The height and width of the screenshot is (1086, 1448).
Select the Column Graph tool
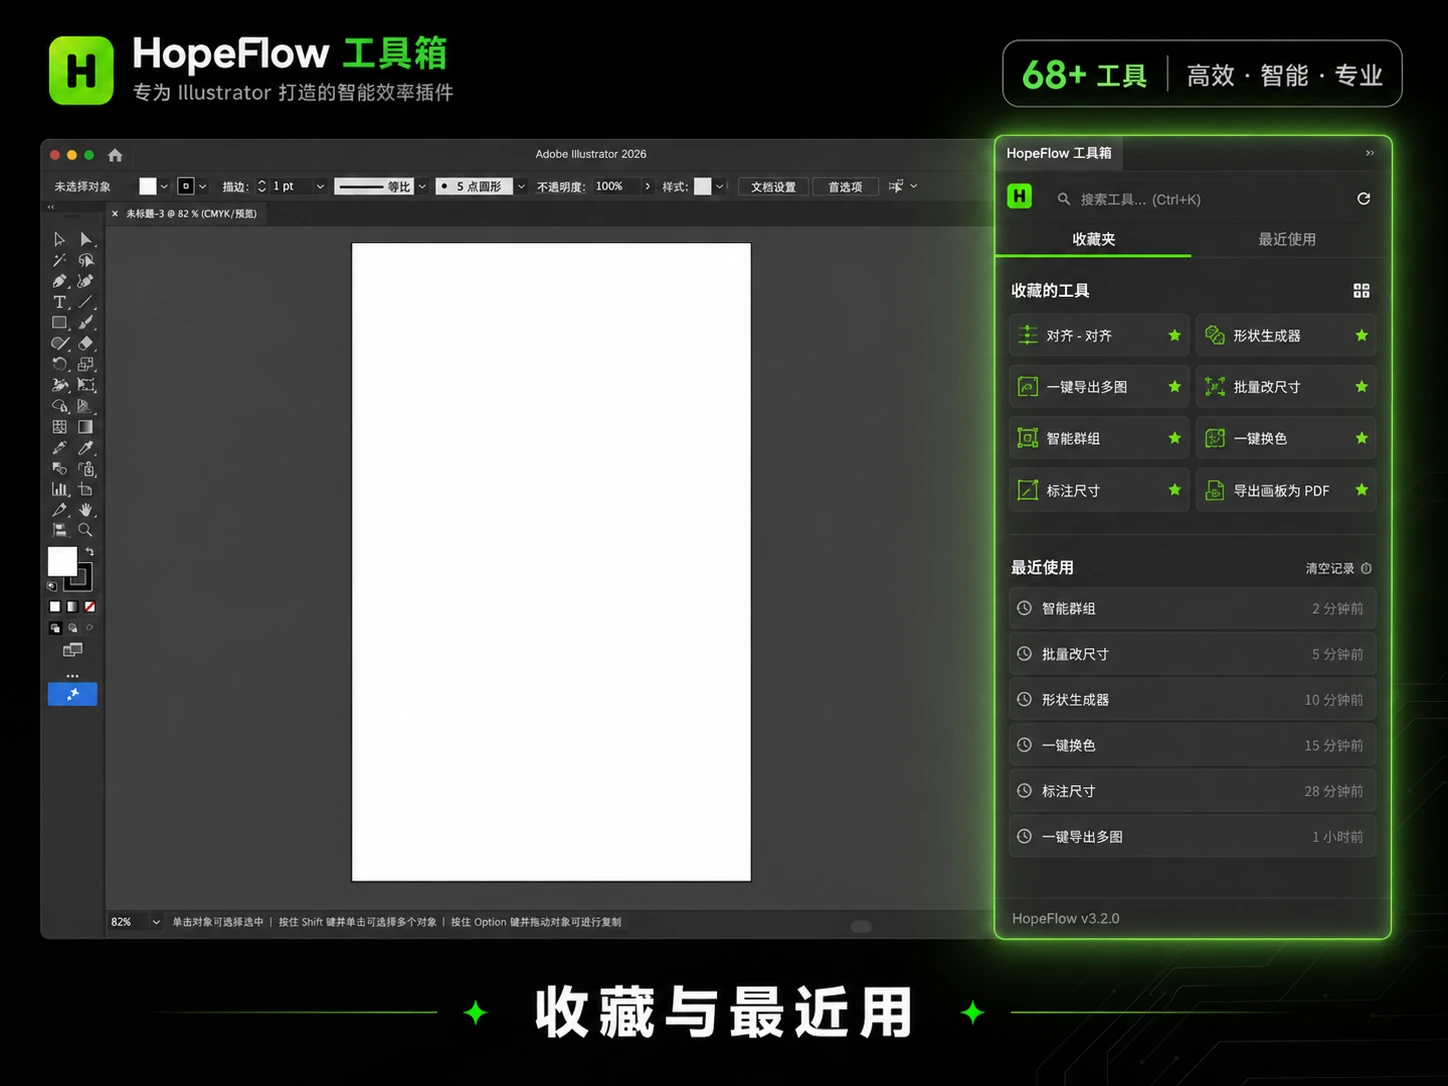point(59,489)
